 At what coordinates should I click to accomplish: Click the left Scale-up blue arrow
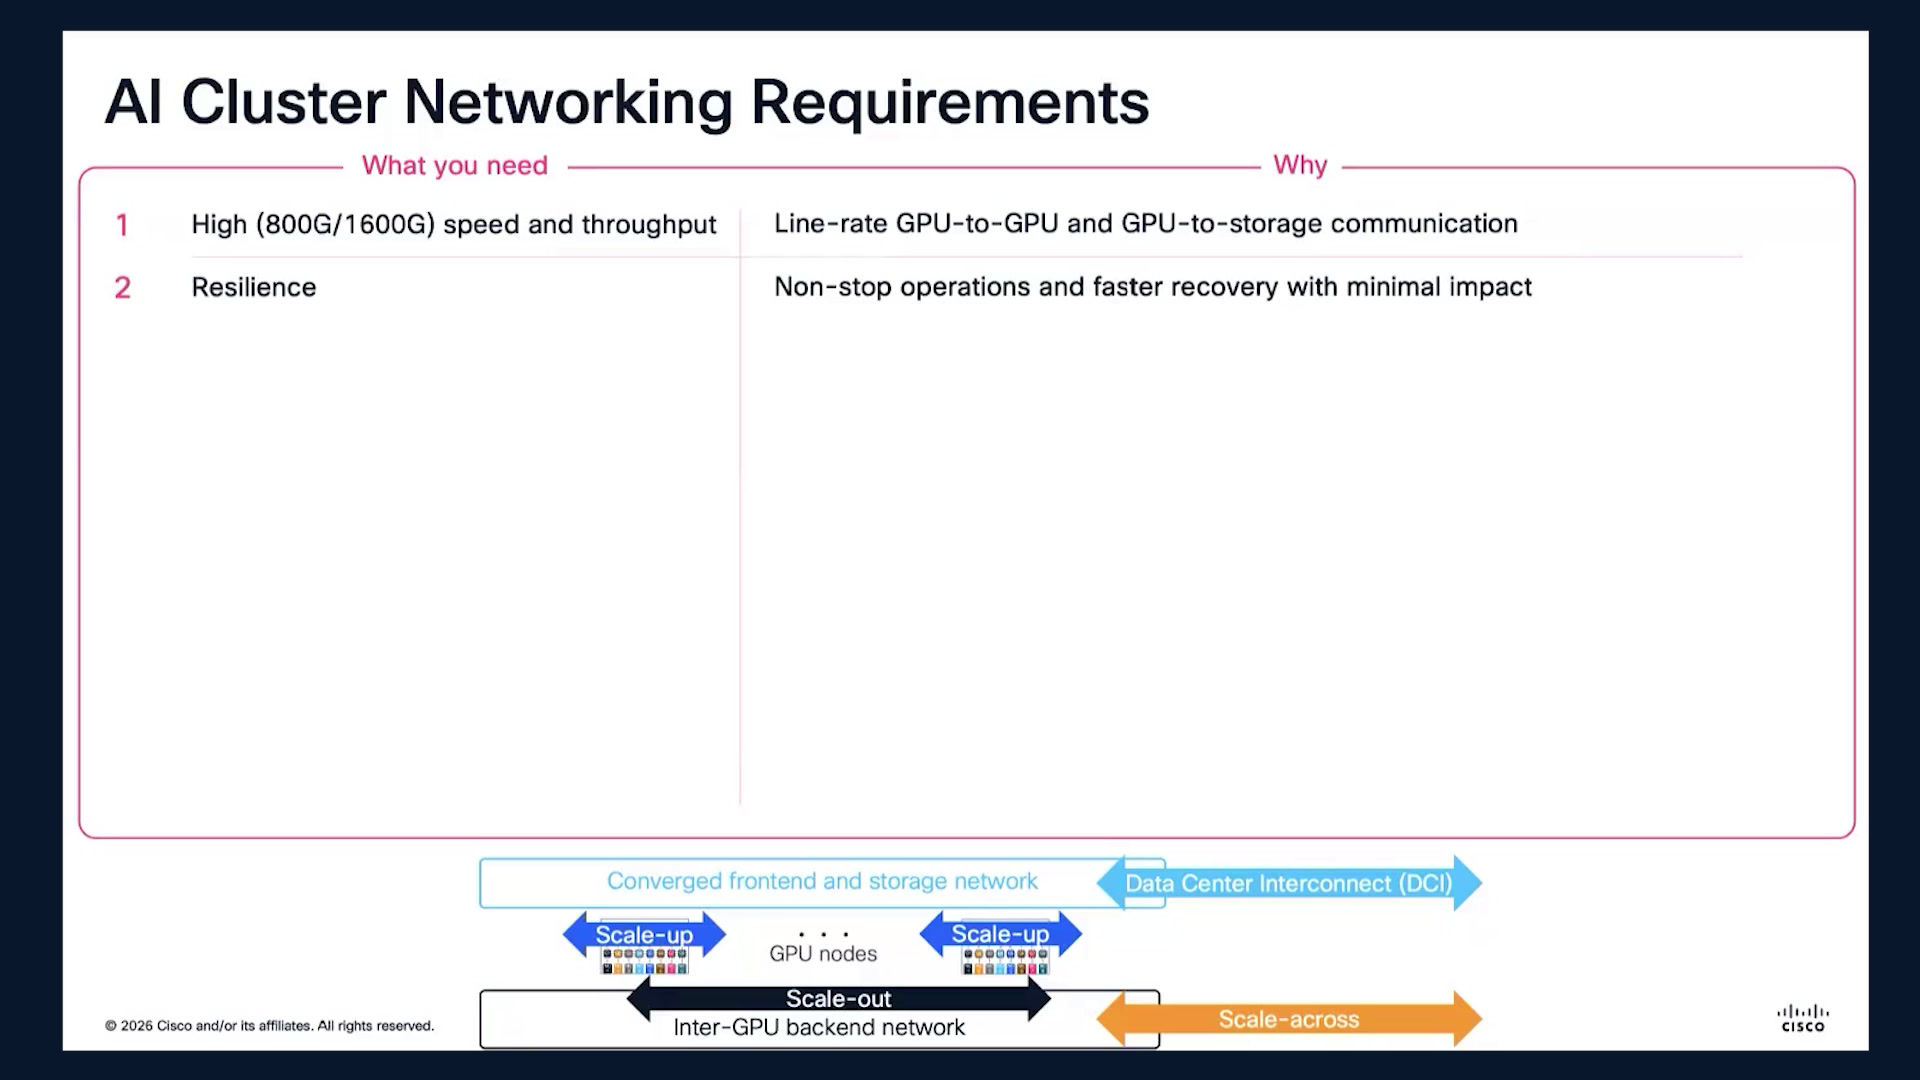pos(644,935)
